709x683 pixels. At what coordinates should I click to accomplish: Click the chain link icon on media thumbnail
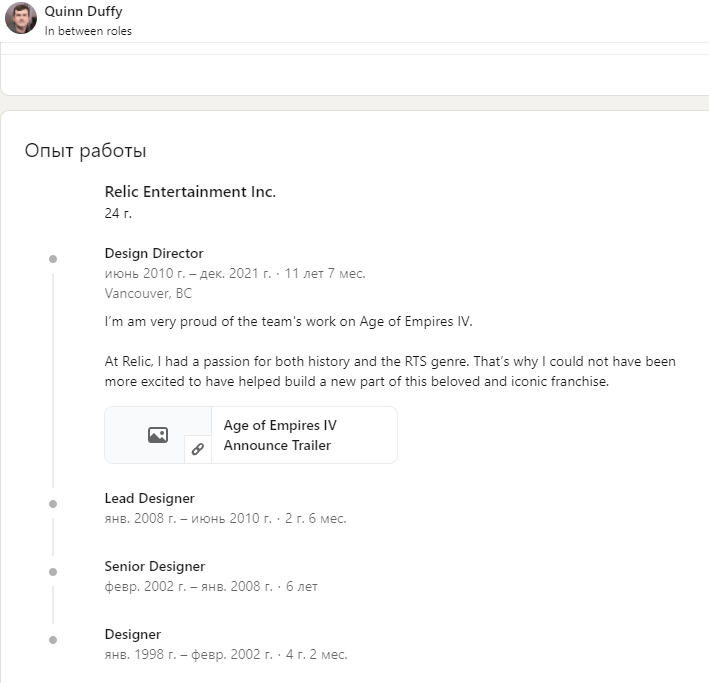198,449
